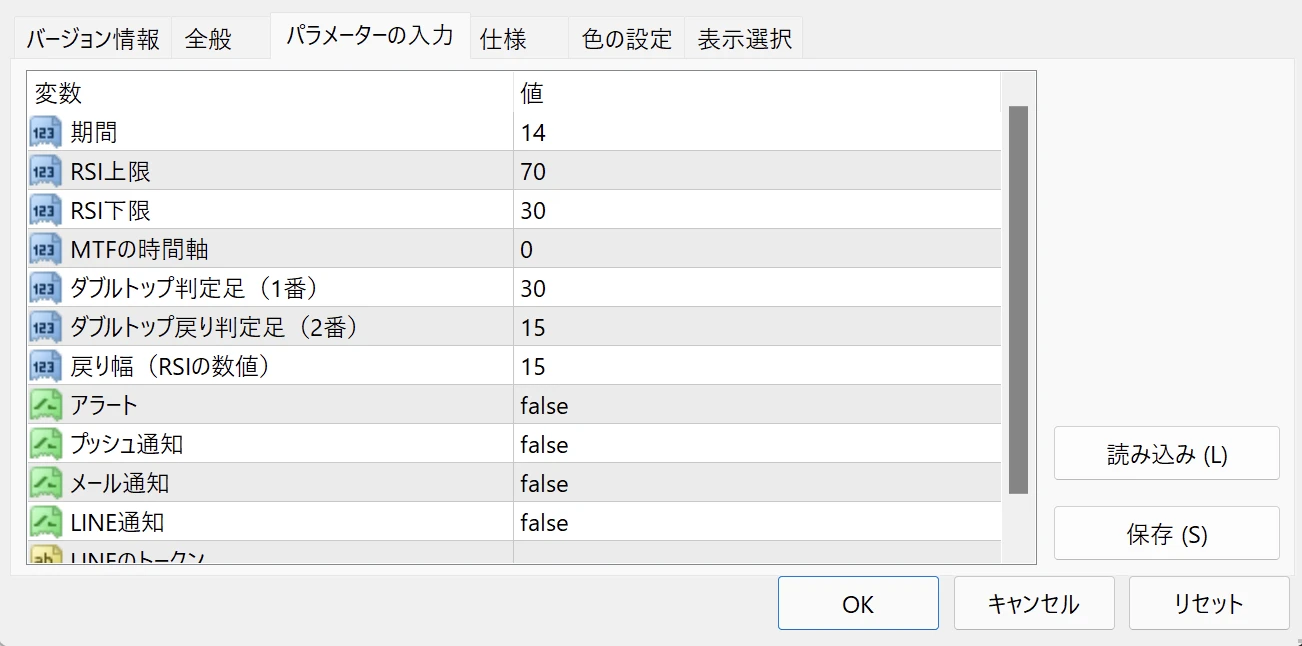Click the boolean icon beside アラート

click(x=46, y=405)
